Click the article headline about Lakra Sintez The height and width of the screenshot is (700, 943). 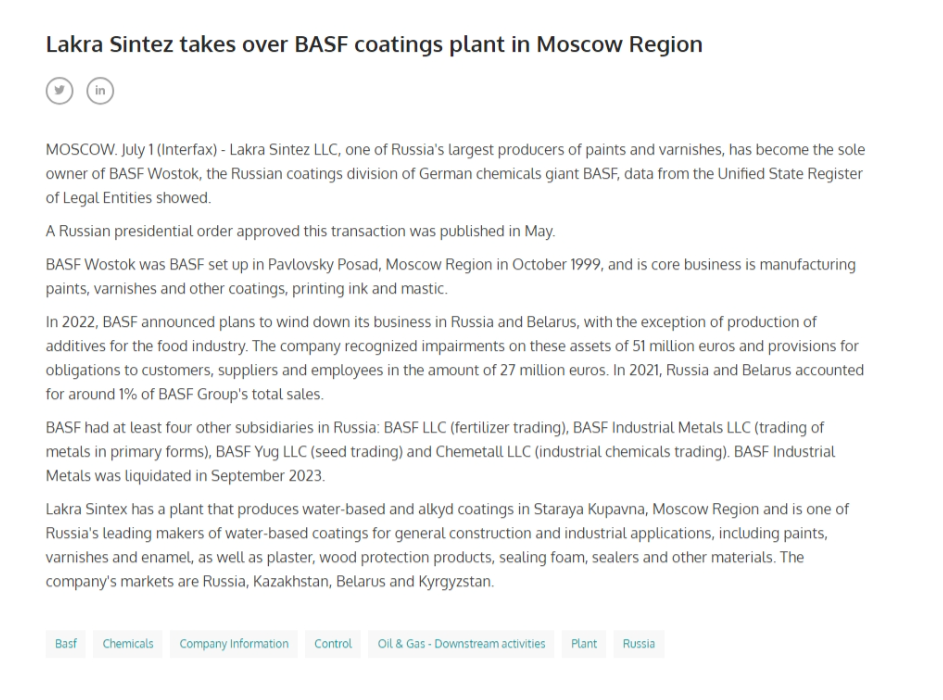pyautogui.click(x=374, y=45)
